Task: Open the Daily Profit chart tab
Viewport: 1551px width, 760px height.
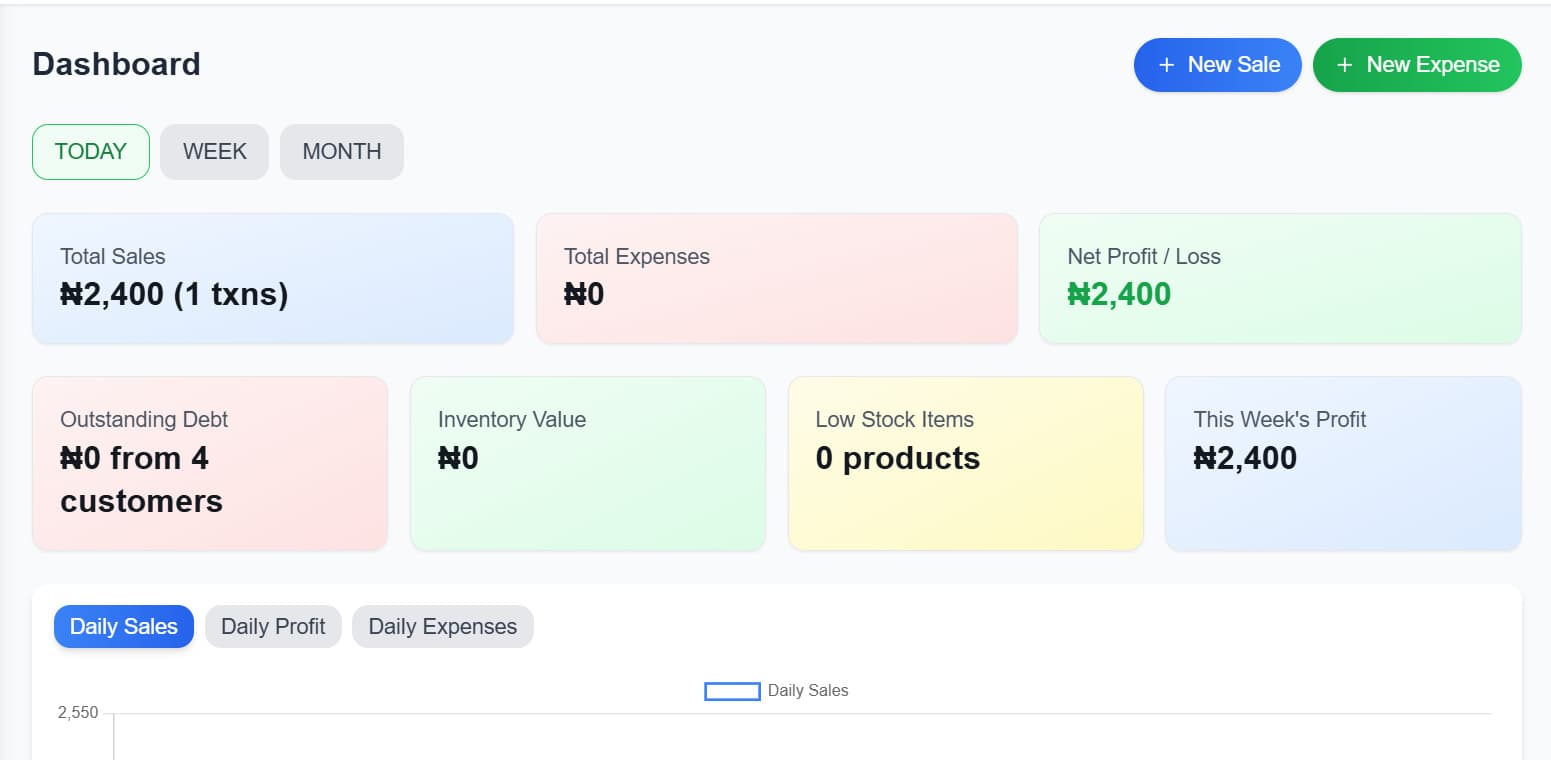Action: click(x=273, y=626)
